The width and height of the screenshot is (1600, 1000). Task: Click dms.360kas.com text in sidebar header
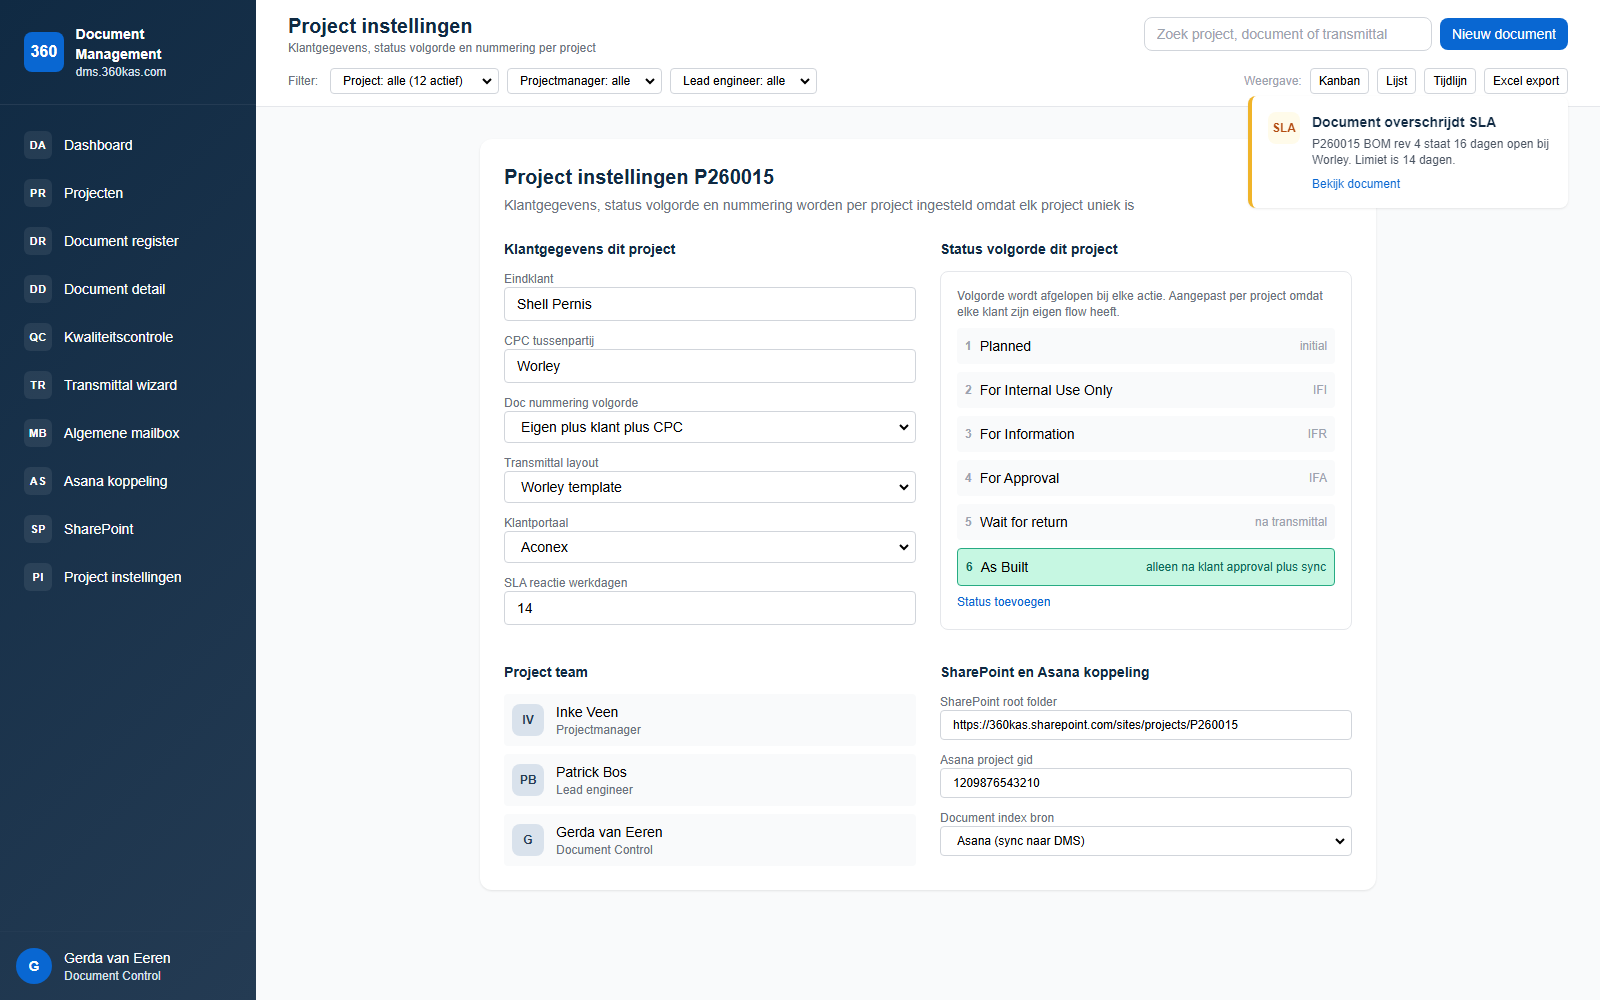point(121,72)
